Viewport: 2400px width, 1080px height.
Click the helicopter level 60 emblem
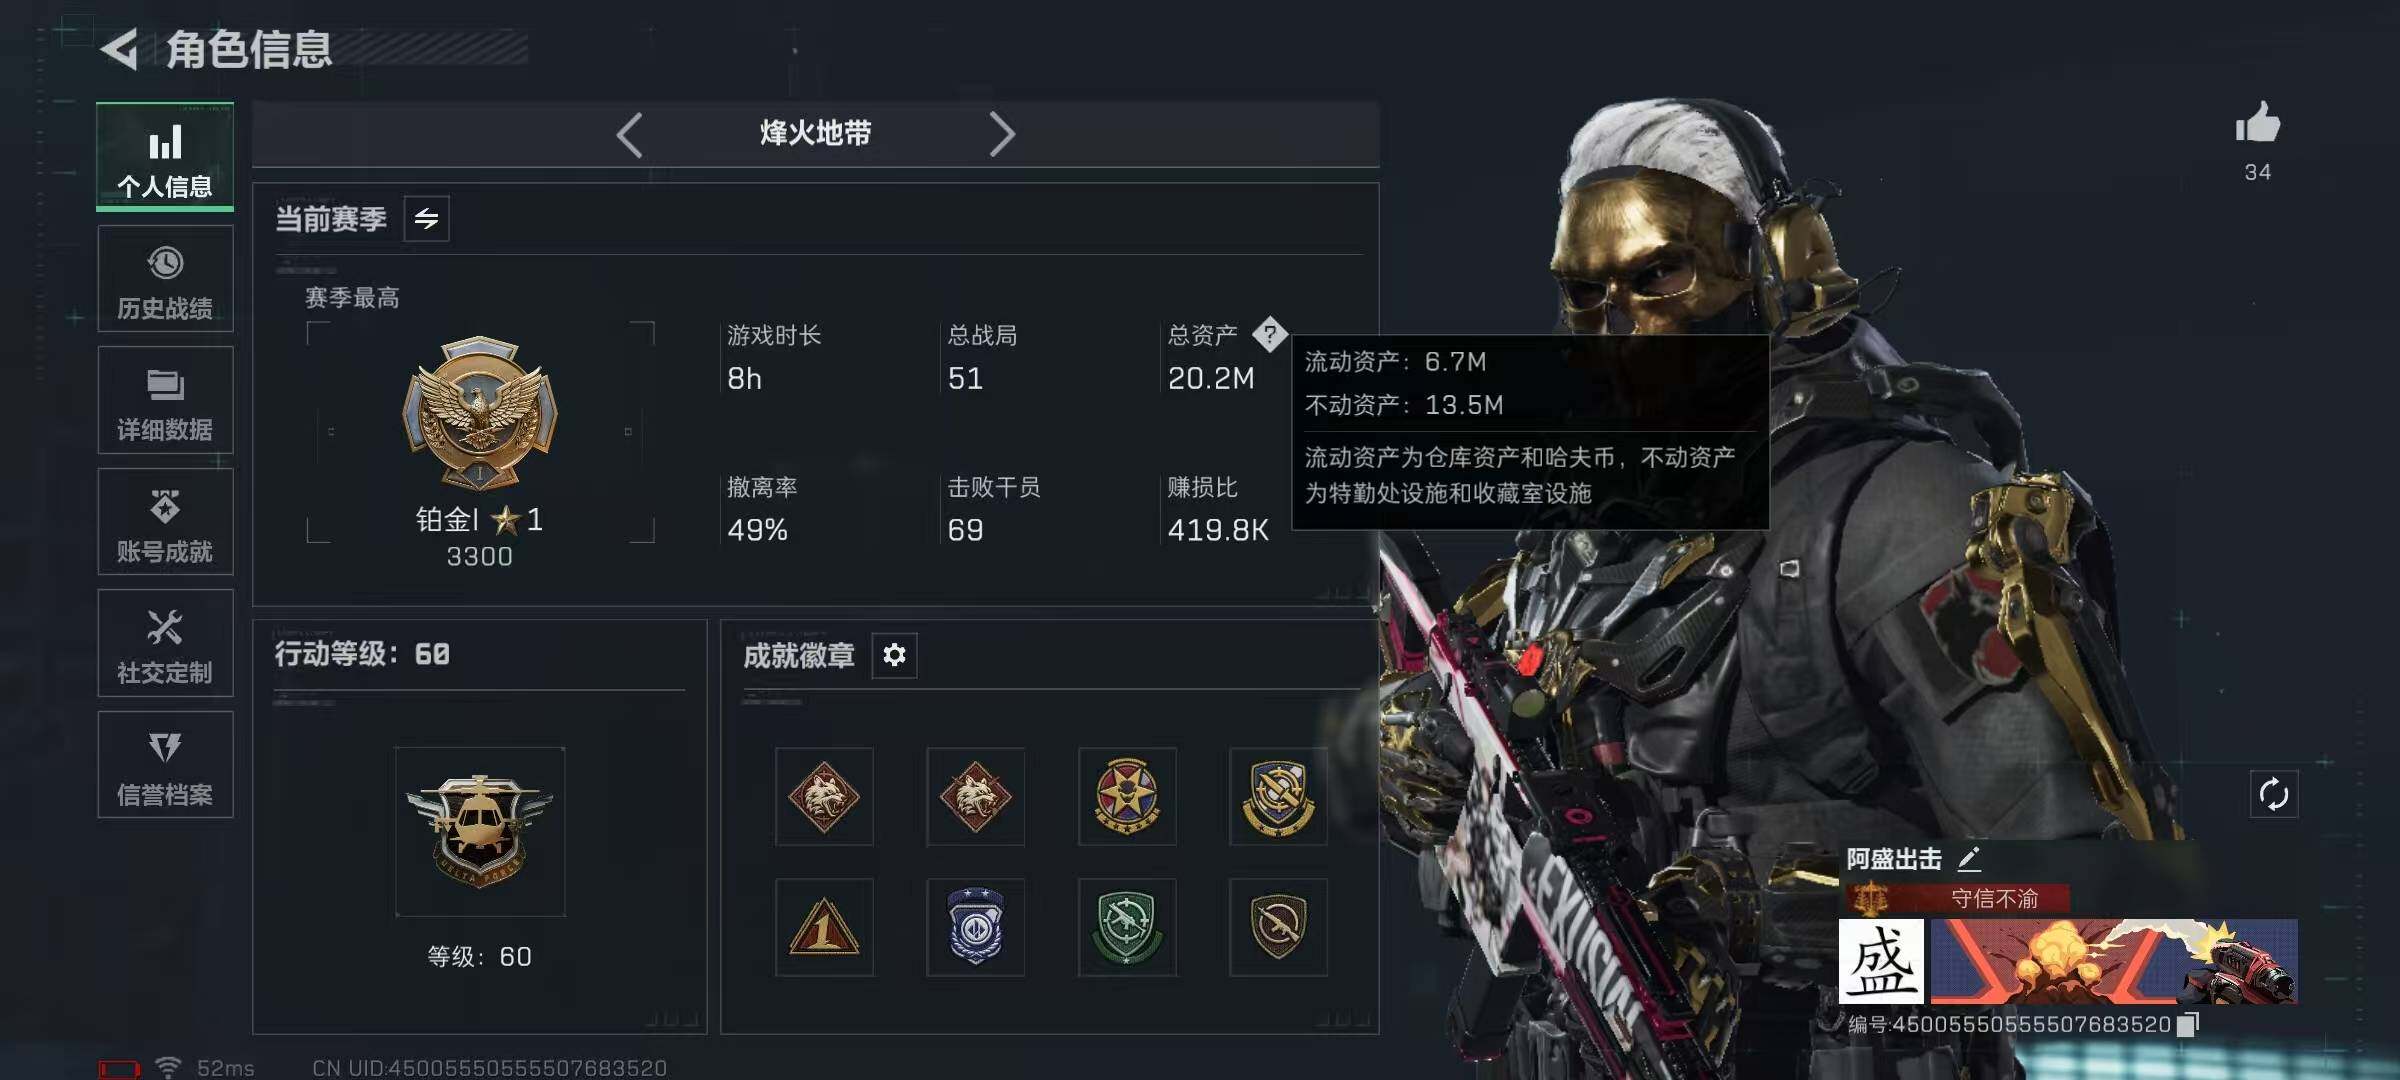point(480,831)
